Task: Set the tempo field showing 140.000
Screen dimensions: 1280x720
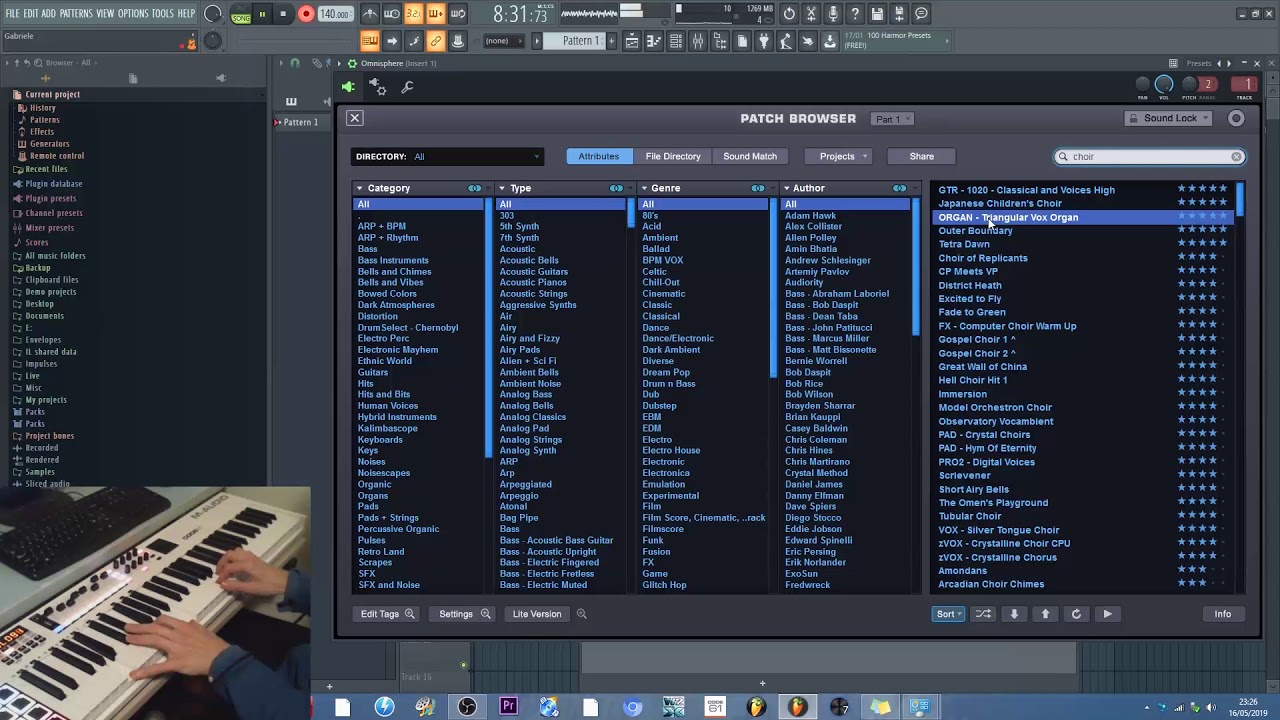Action: [x=335, y=15]
